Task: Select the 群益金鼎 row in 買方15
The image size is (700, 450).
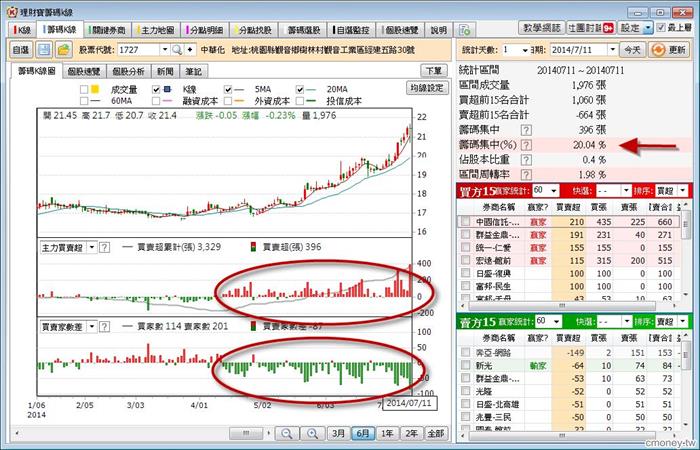Action: (569, 234)
